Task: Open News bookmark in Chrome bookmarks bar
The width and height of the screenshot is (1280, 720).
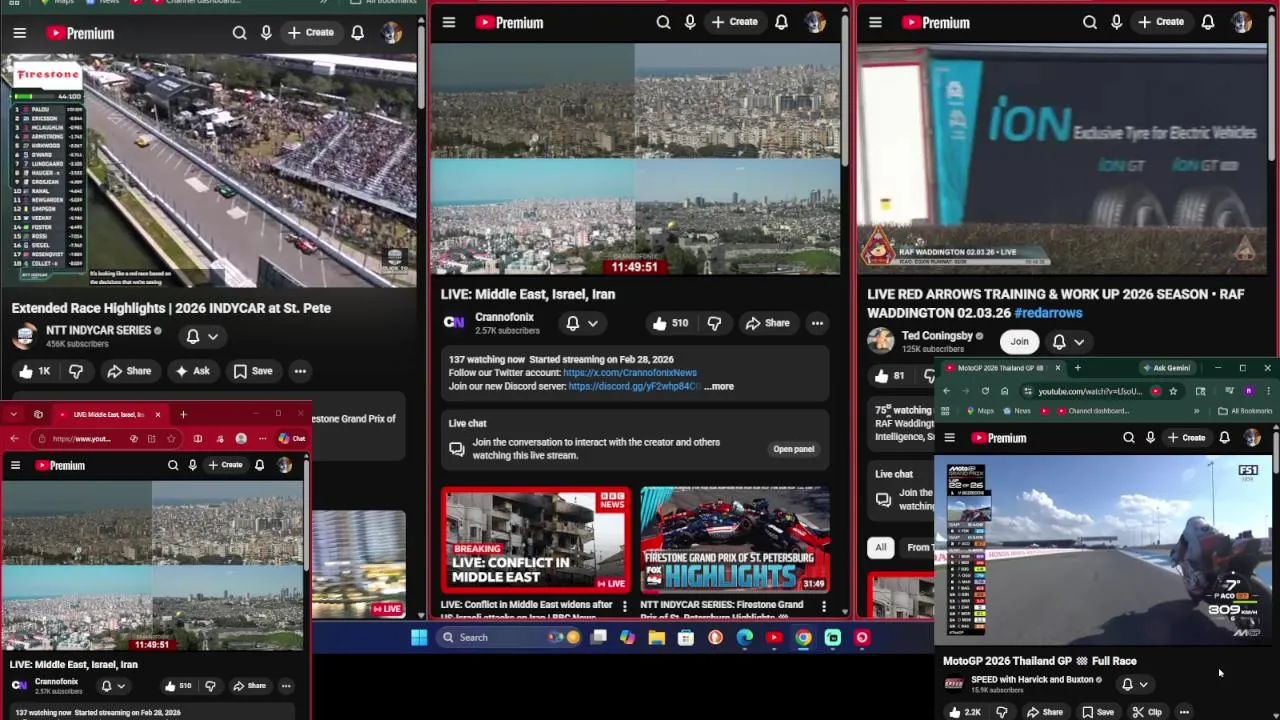Action: coord(1015,411)
